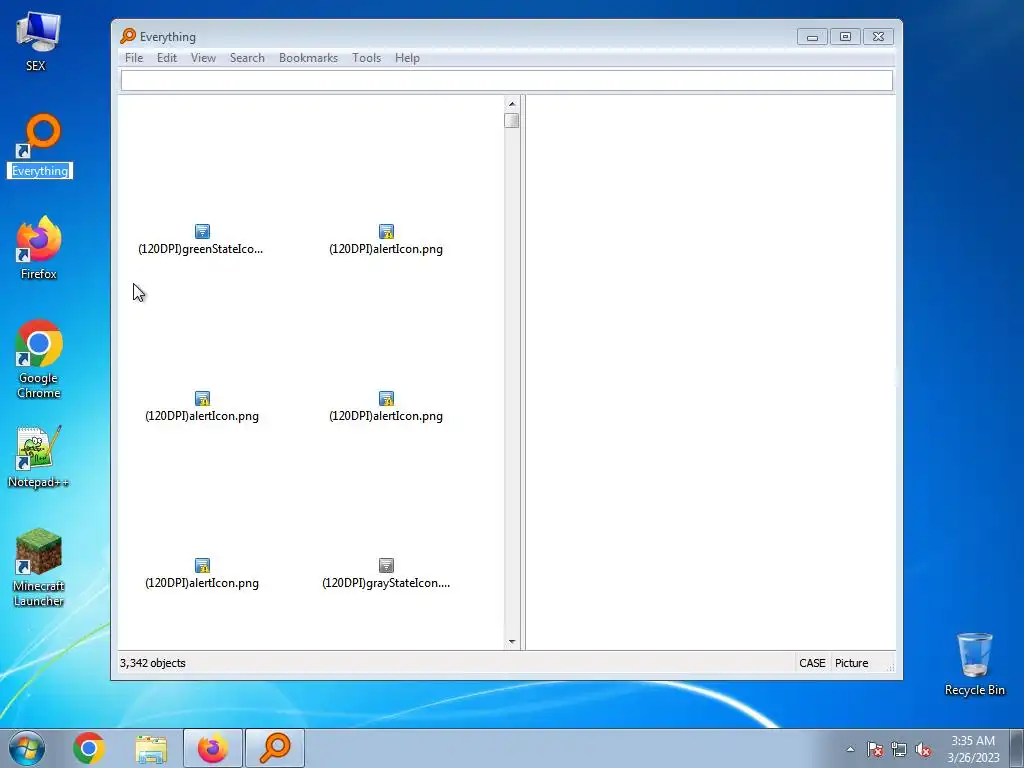
Task: Open the taskbar clock and date
Action: 973,749
